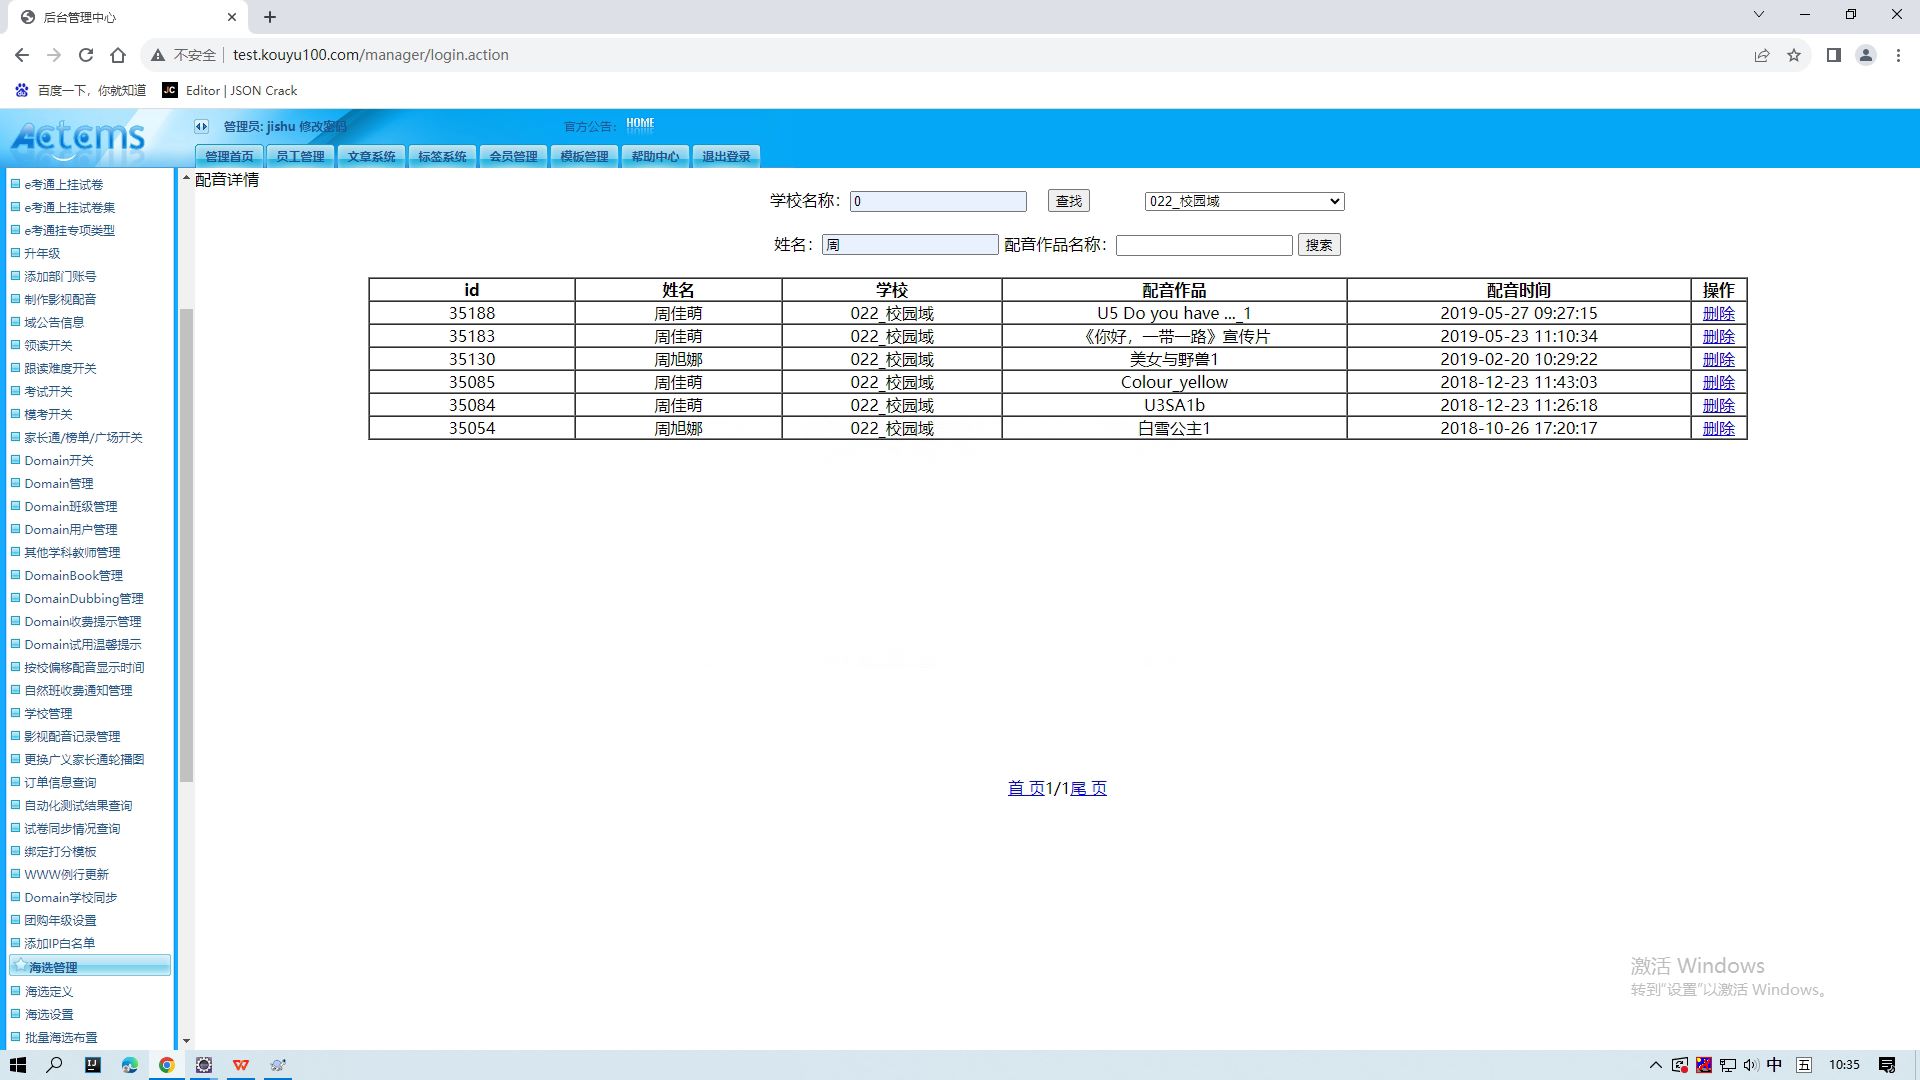Open the JSON Crack Editor bookmark

click(230, 90)
